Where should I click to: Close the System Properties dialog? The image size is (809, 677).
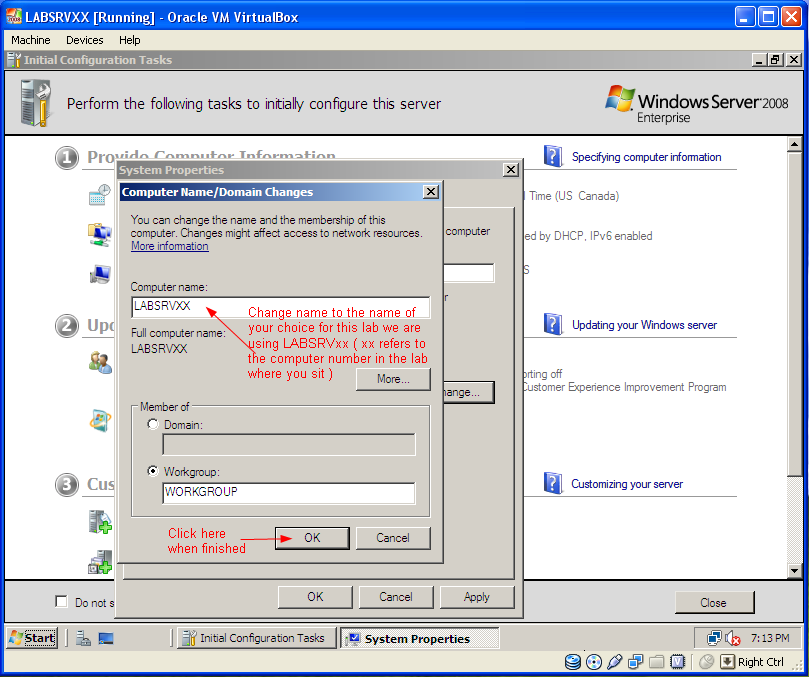[x=511, y=170]
